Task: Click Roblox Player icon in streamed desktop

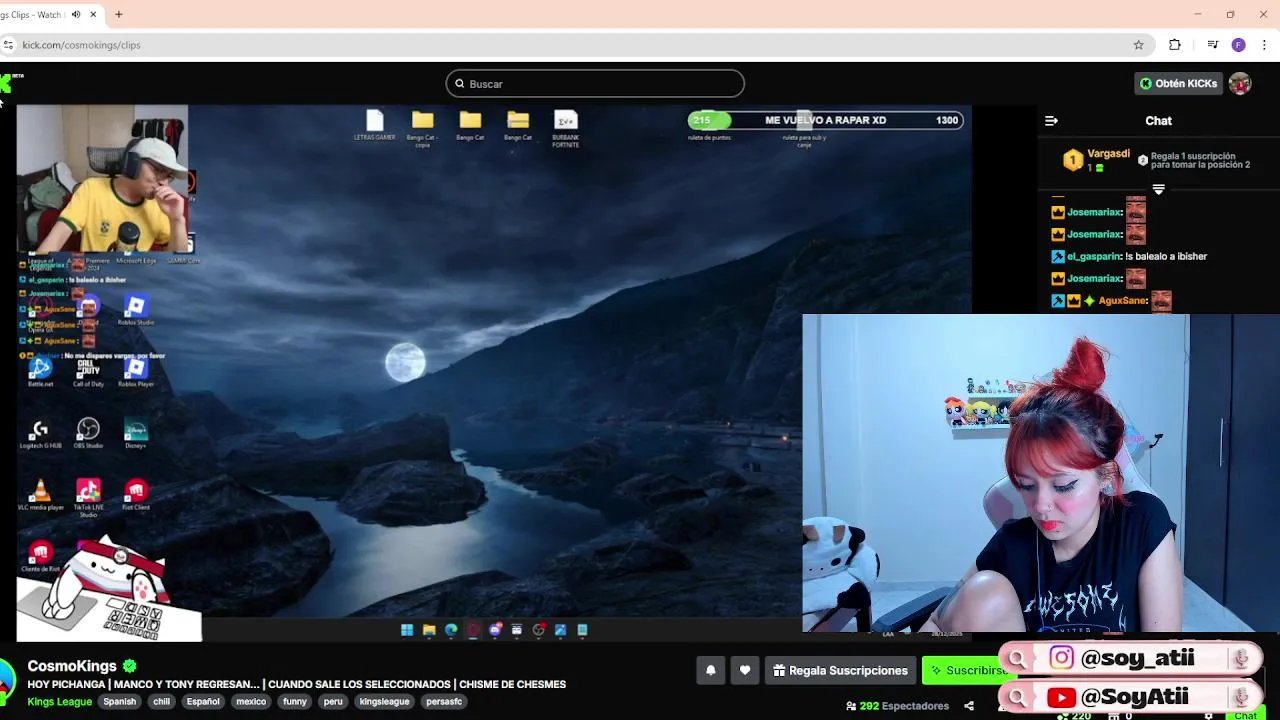Action: pyautogui.click(x=136, y=371)
